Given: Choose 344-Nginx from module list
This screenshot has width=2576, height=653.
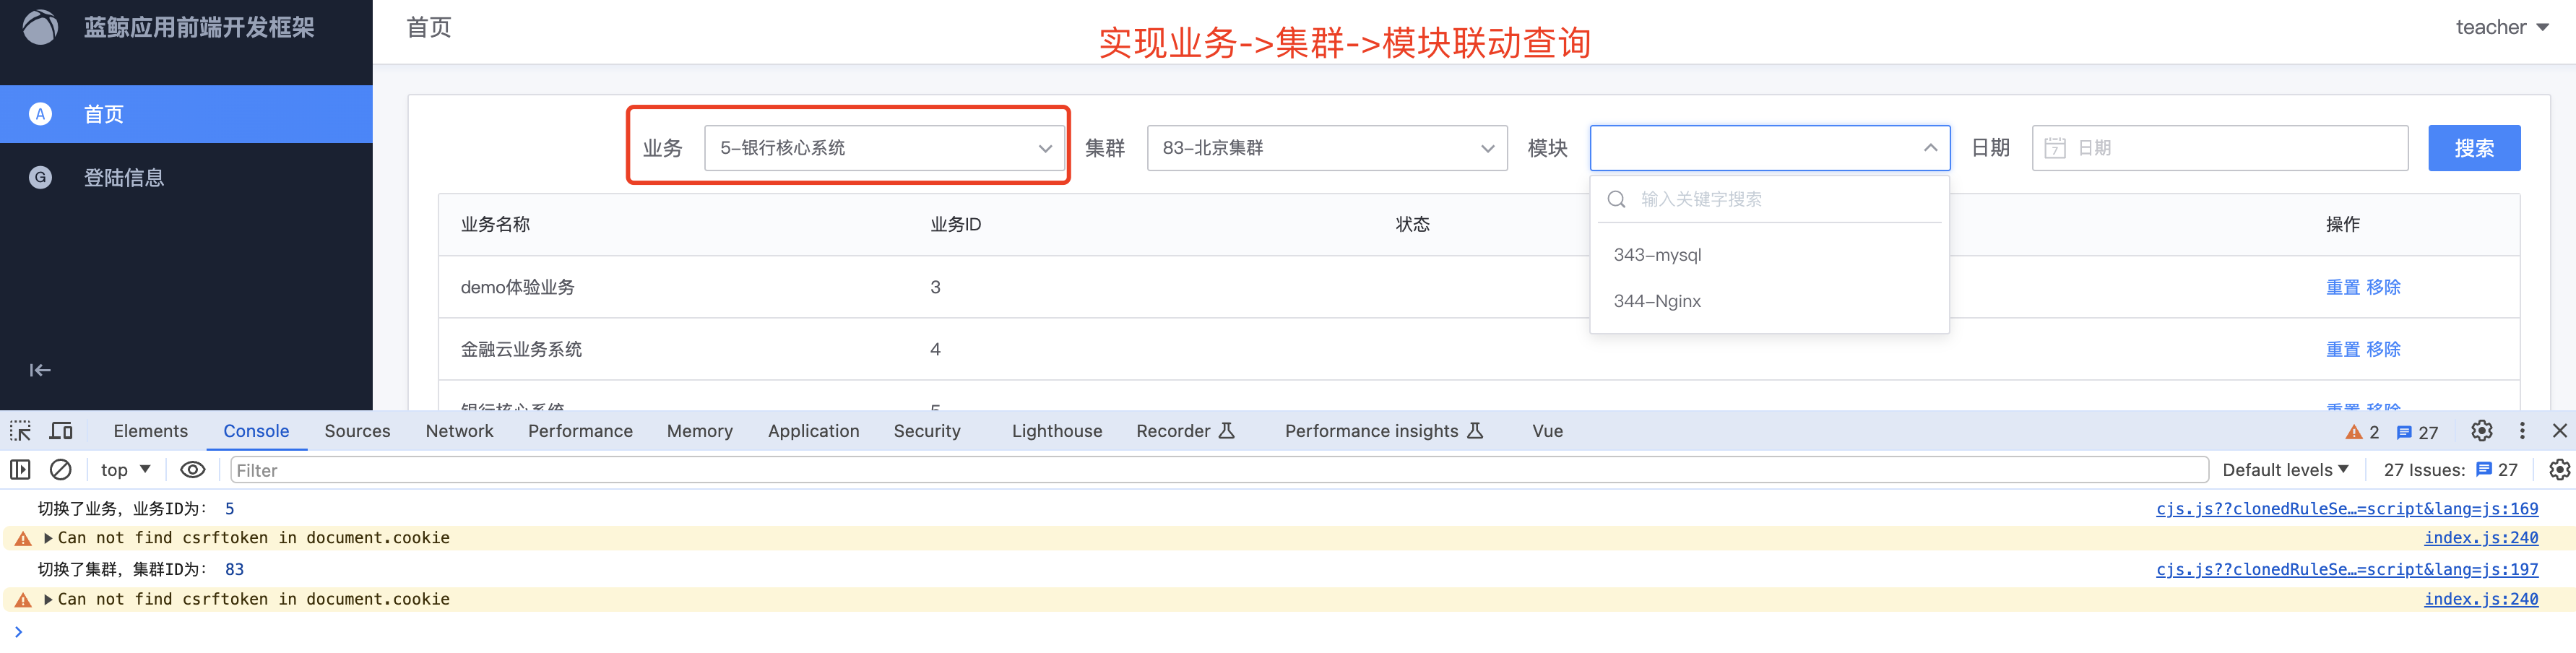Looking at the screenshot, I should click(x=1657, y=301).
